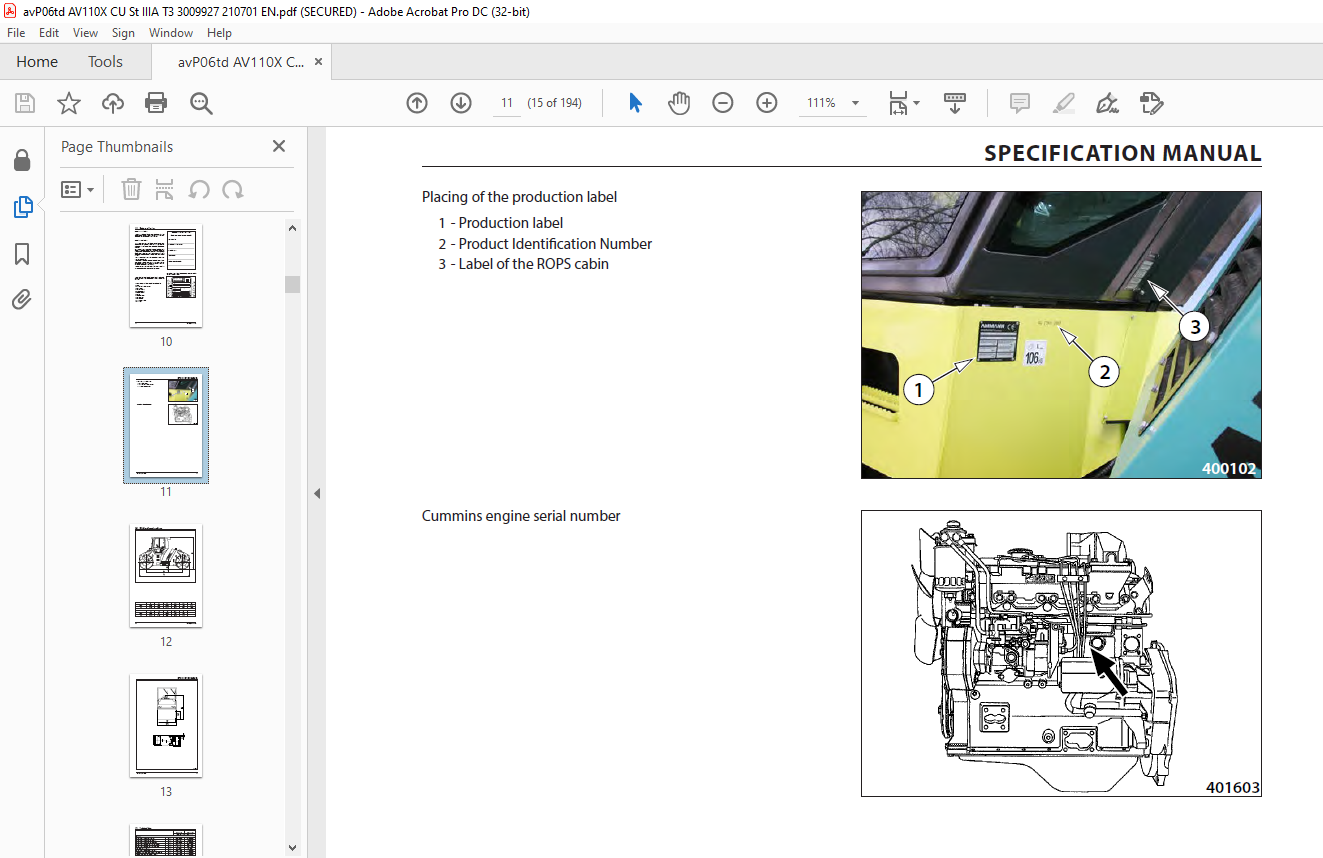1323x858 pixels.
Task: Click the 'SPECIFICATION MANUAL' heading
Action: (x=1123, y=153)
